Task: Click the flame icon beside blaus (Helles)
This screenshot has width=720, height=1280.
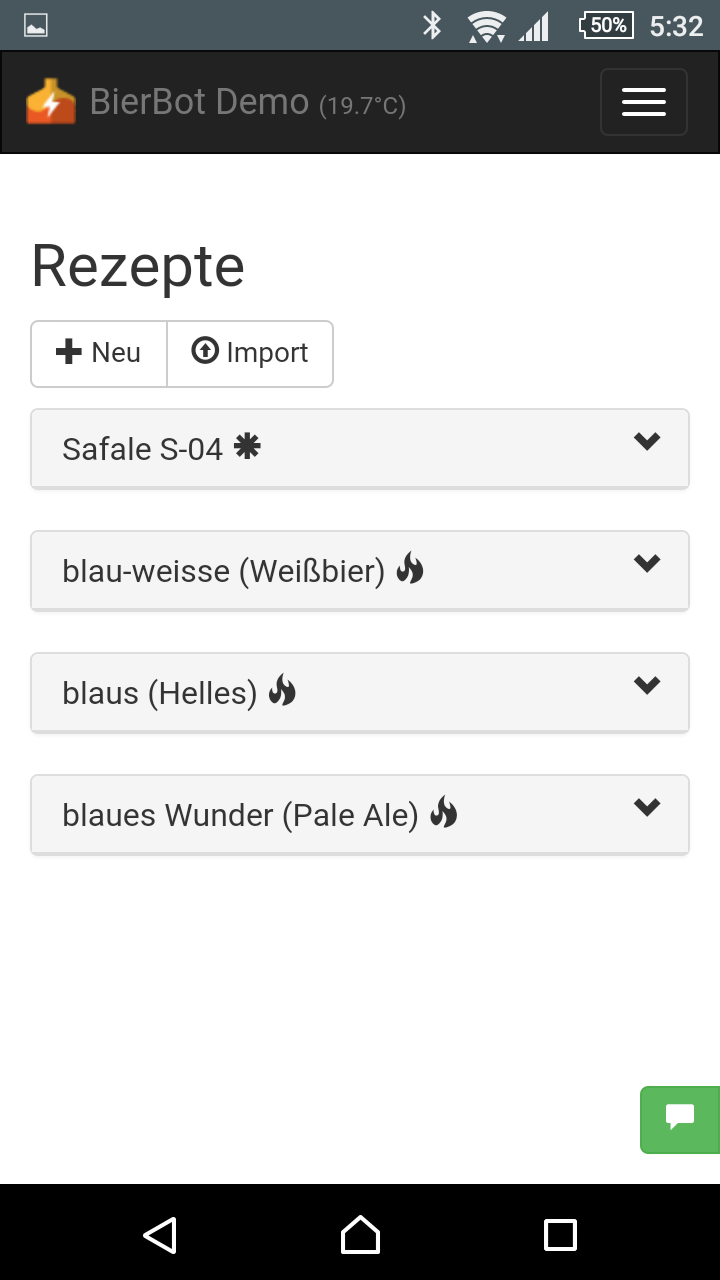Action: (282, 691)
